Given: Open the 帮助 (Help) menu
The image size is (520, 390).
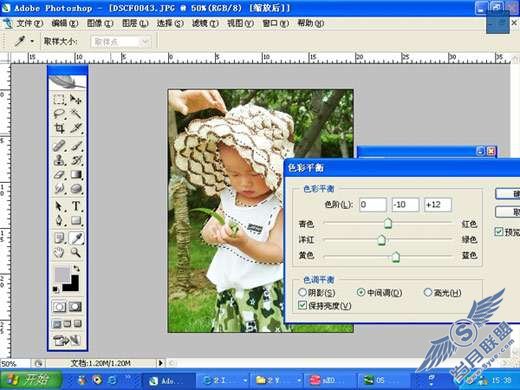Looking at the screenshot, I should click(310, 23).
